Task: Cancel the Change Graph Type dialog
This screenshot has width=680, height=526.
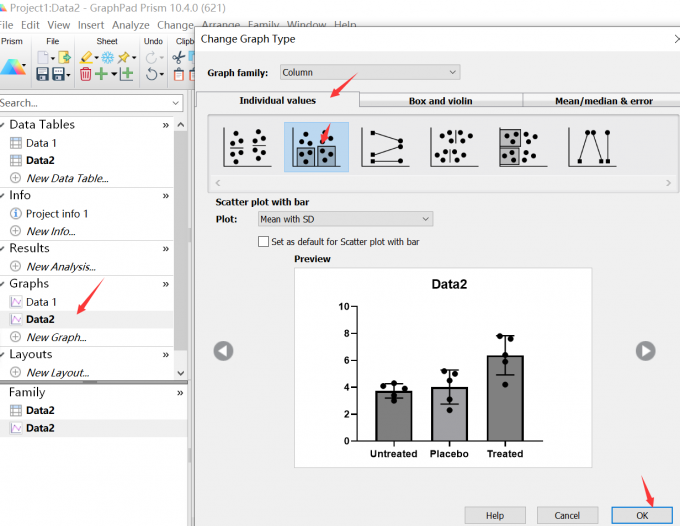Action: coord(567,515)
